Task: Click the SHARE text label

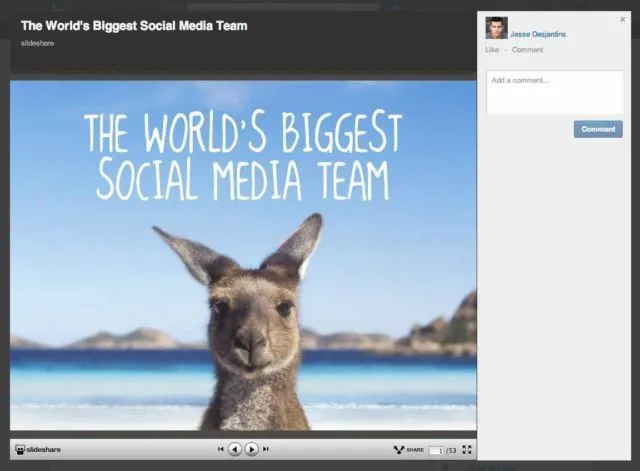Action: point(415,450)
